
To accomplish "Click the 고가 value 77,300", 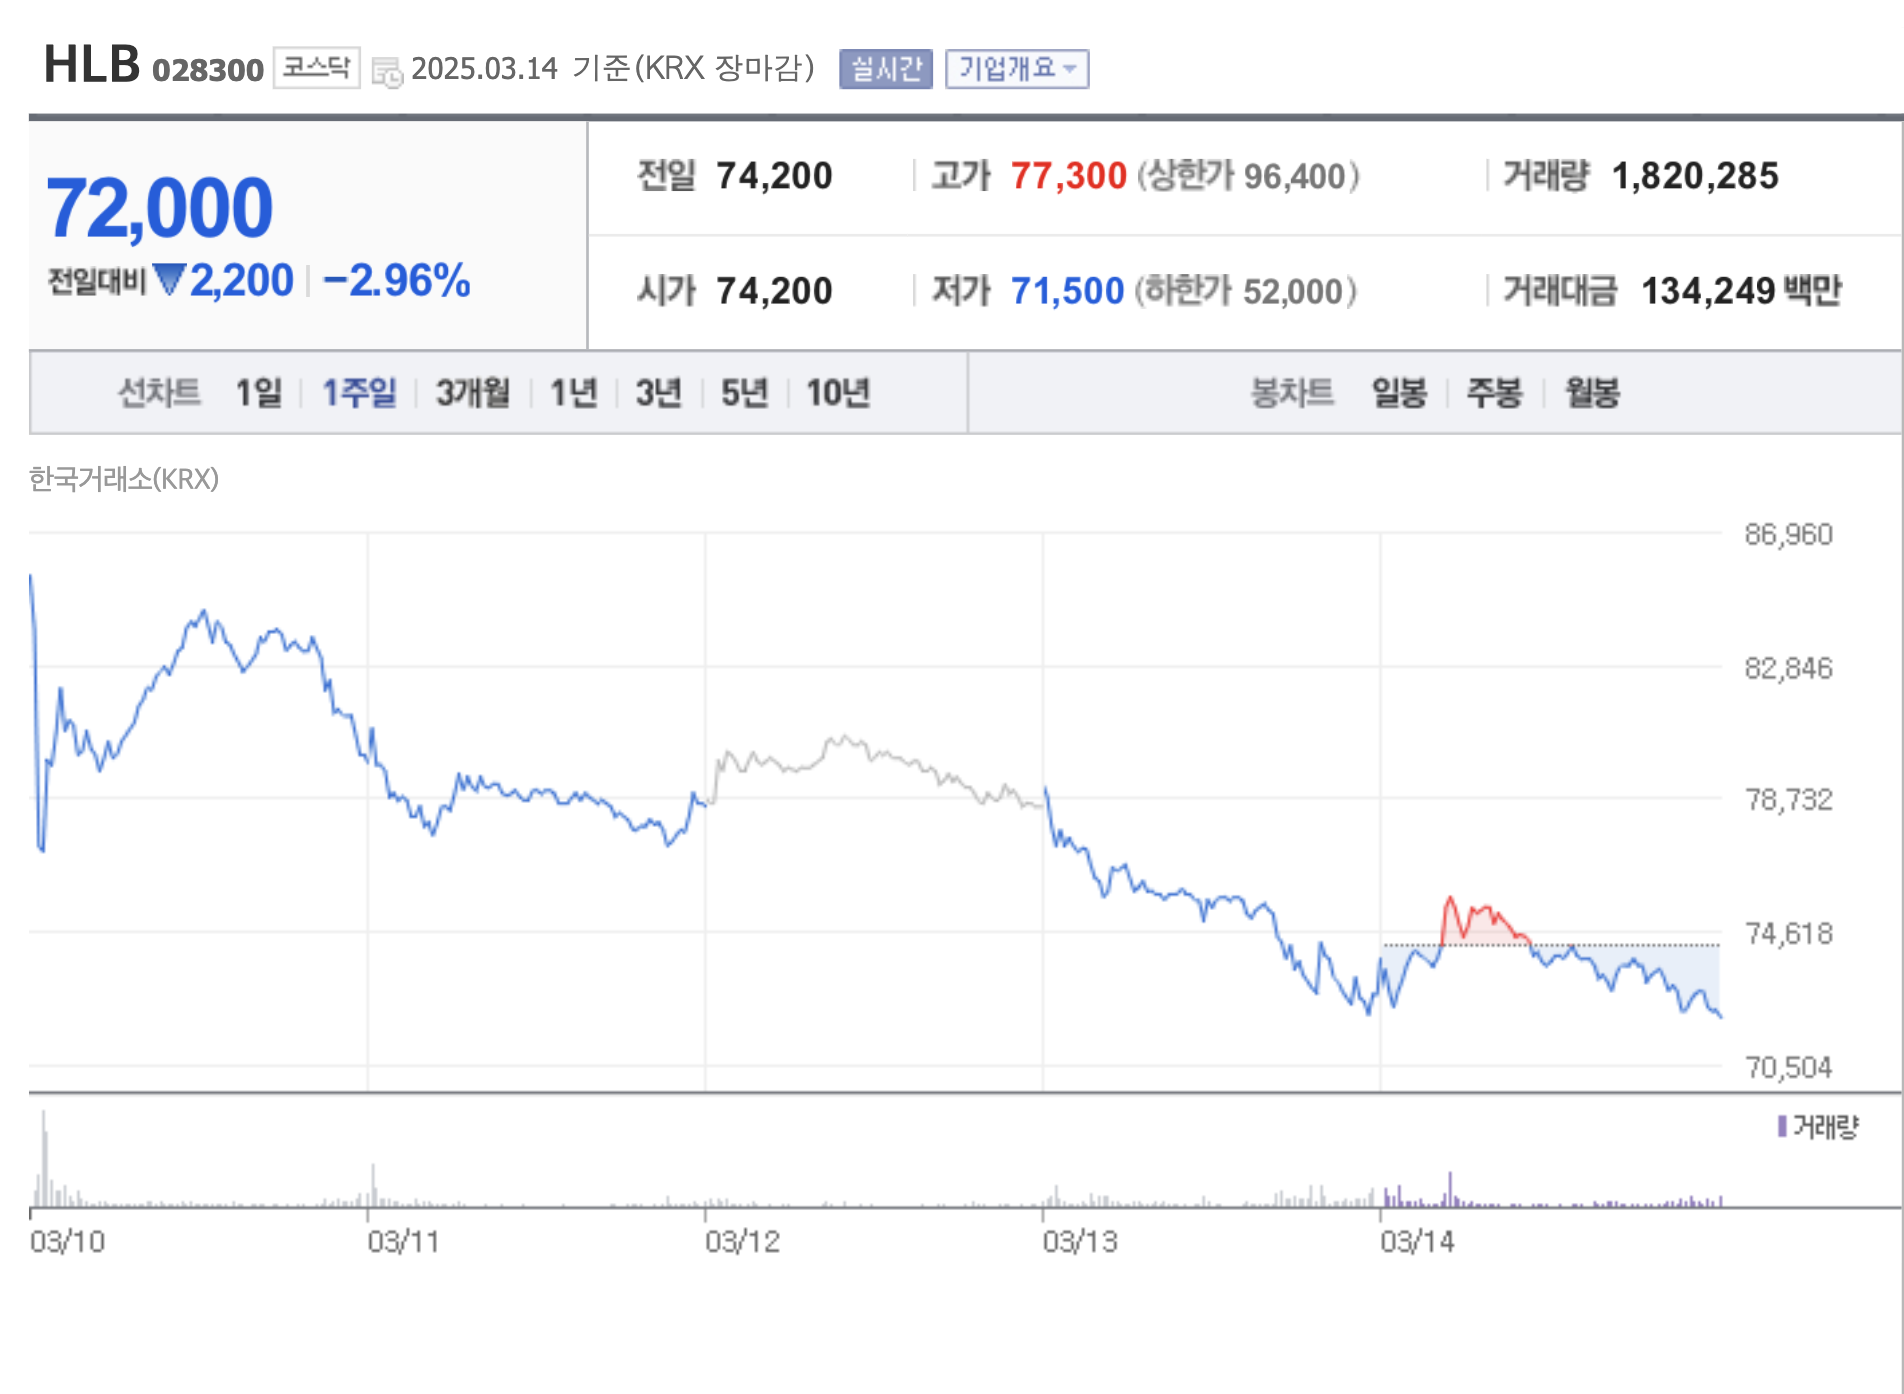I will 1068,176.
